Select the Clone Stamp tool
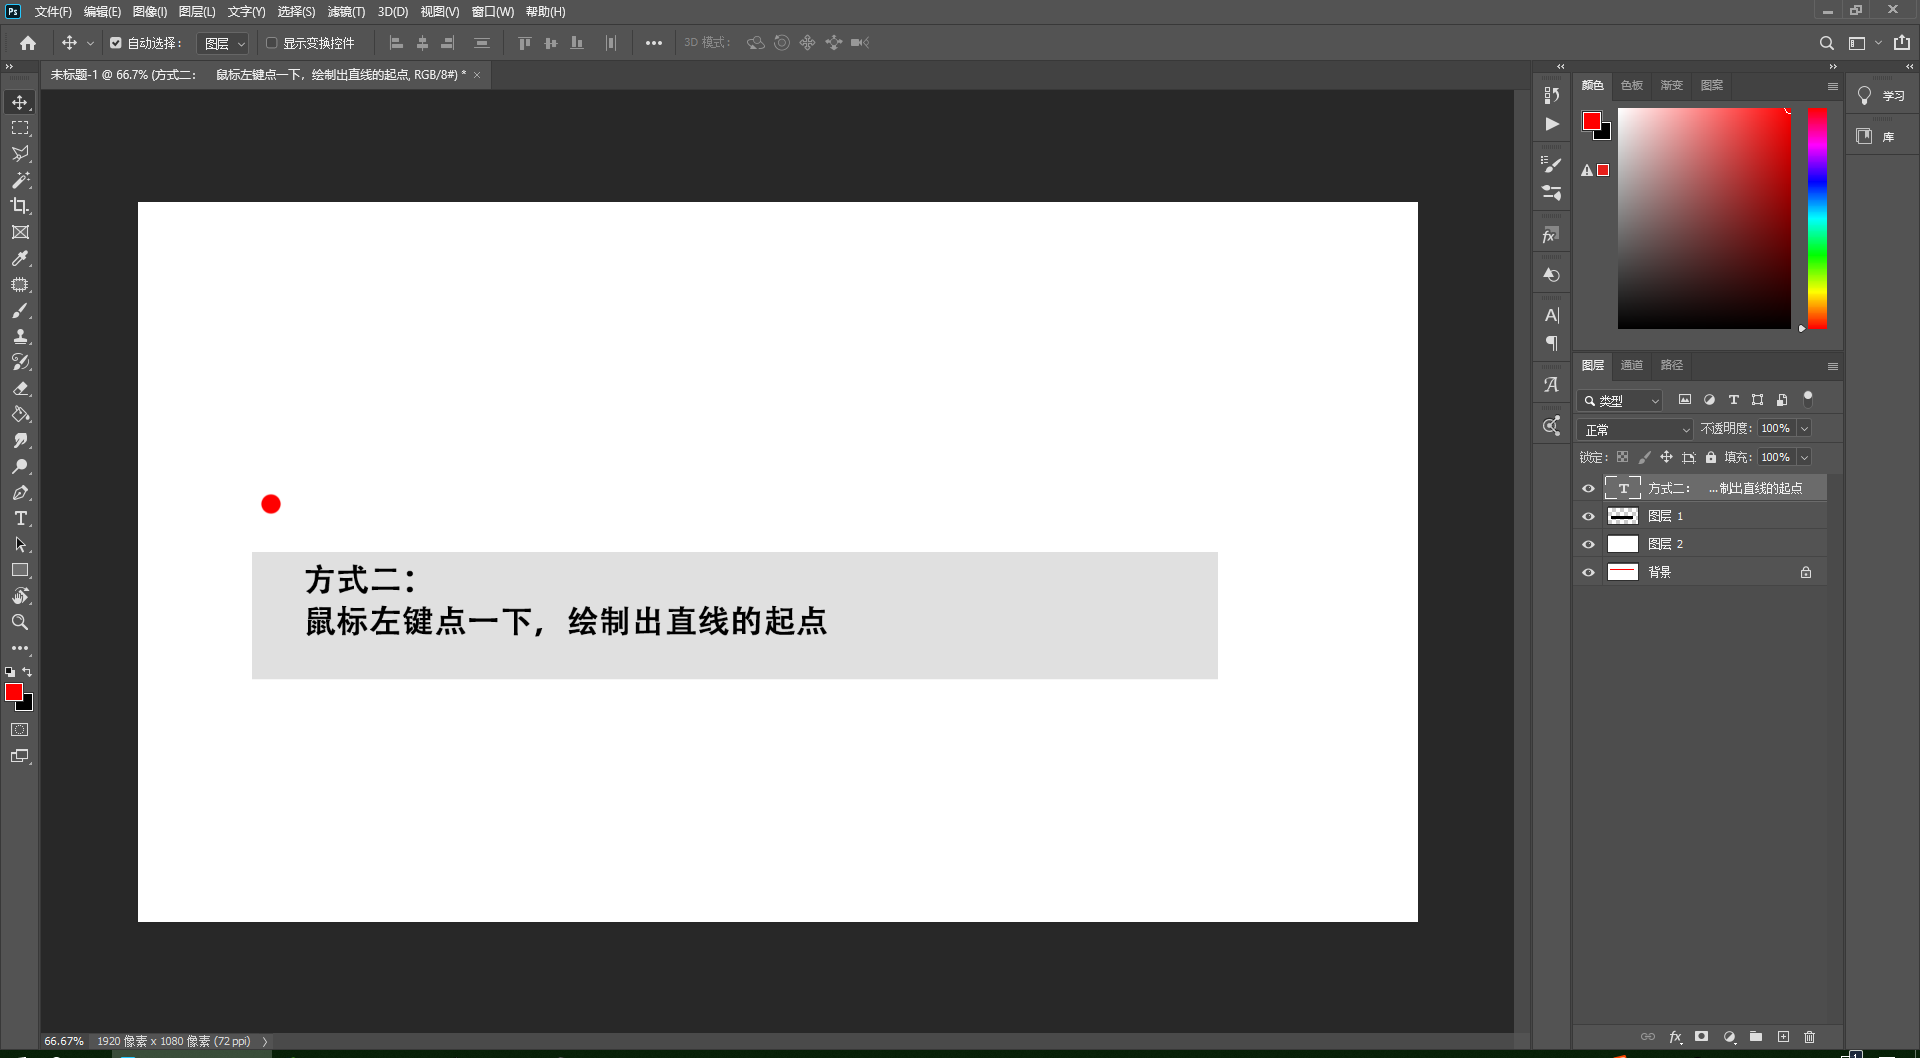1920x1058 pixels. (20, 336)
